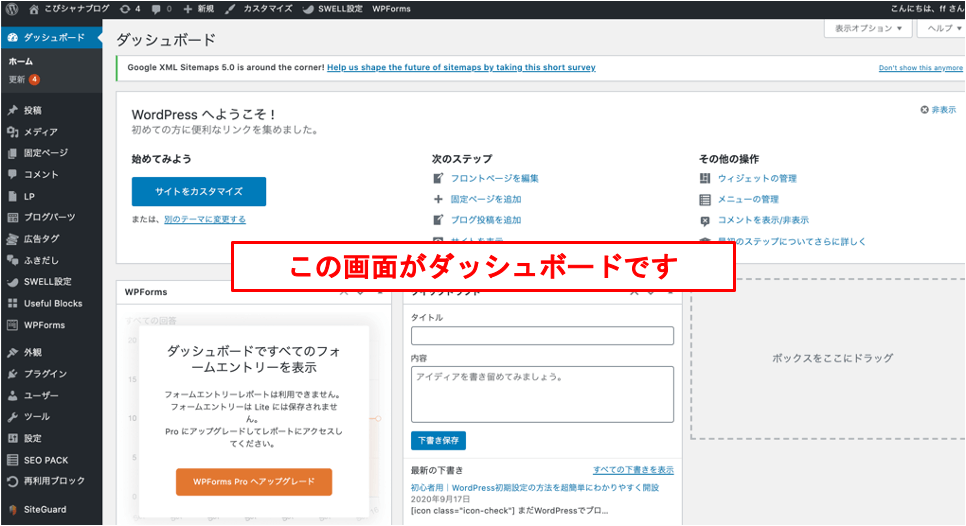Open 固定ページを追加 link
This screenshot has height=526, width=966.
pyautogui.click(x=485, y=199)
